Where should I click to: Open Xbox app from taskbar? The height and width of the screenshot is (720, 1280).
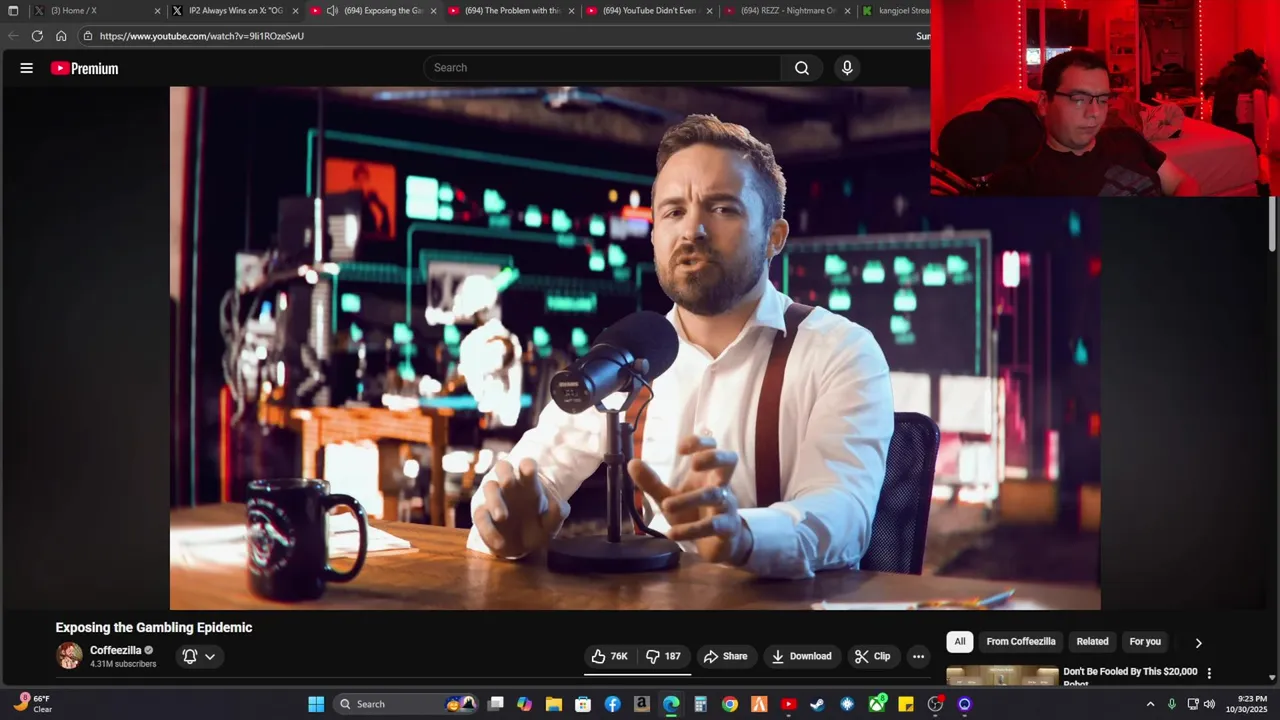click(x=877, y=704)
